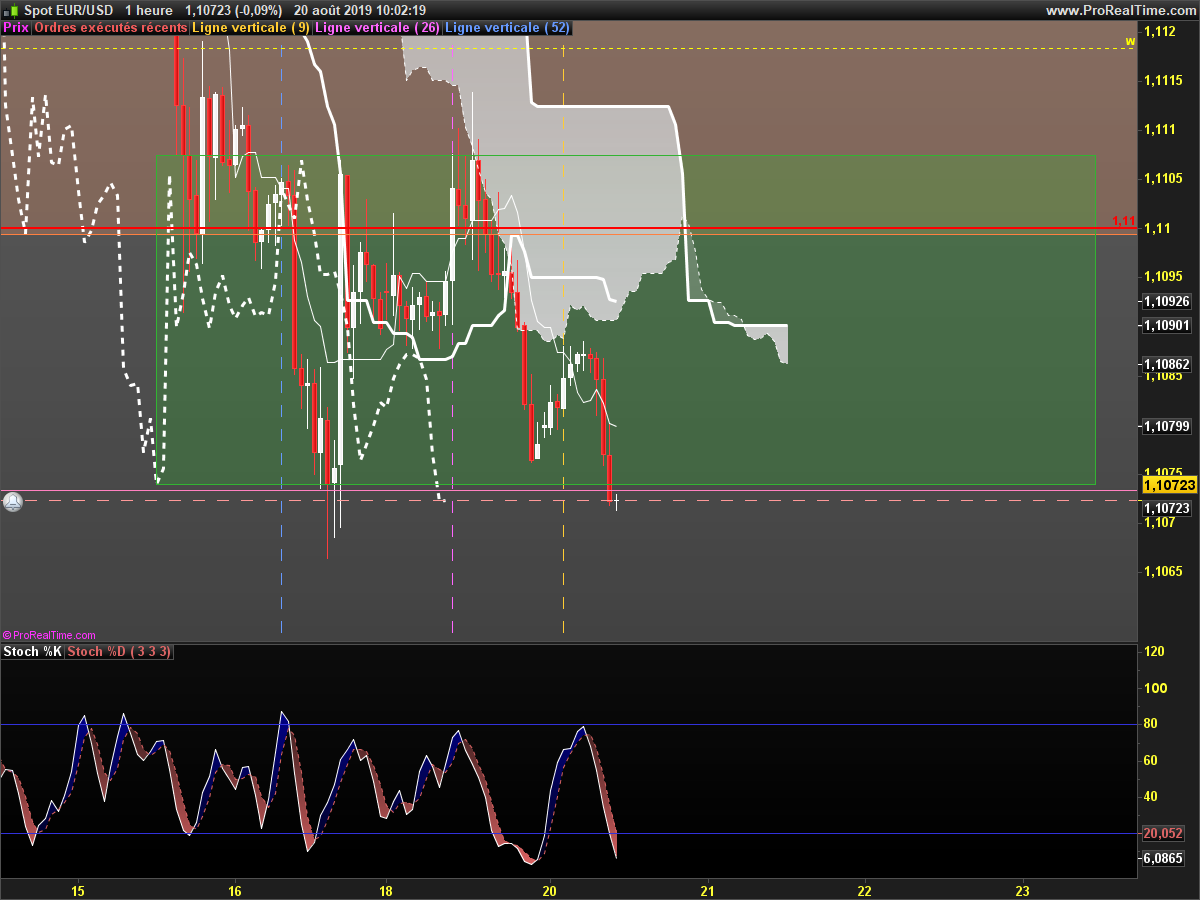Click the 1,10862 price tag on axis
The image size is (1200, 900).
click(x=1166, y=364)
